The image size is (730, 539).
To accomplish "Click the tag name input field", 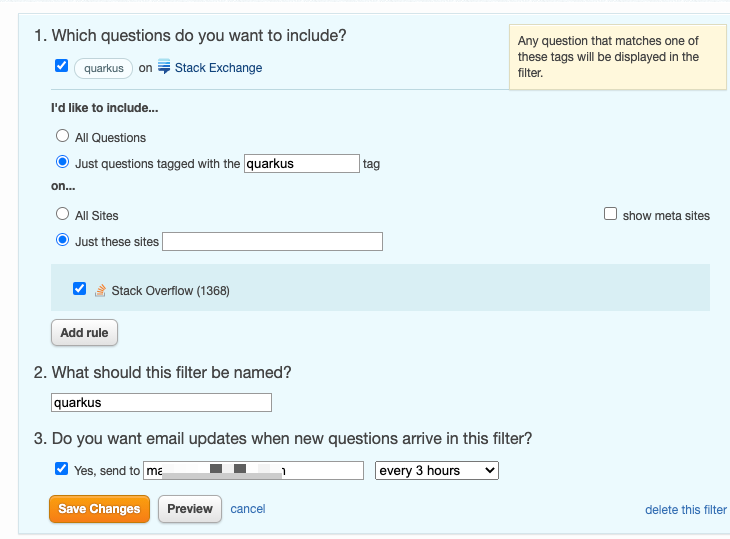I will [301, 163].
